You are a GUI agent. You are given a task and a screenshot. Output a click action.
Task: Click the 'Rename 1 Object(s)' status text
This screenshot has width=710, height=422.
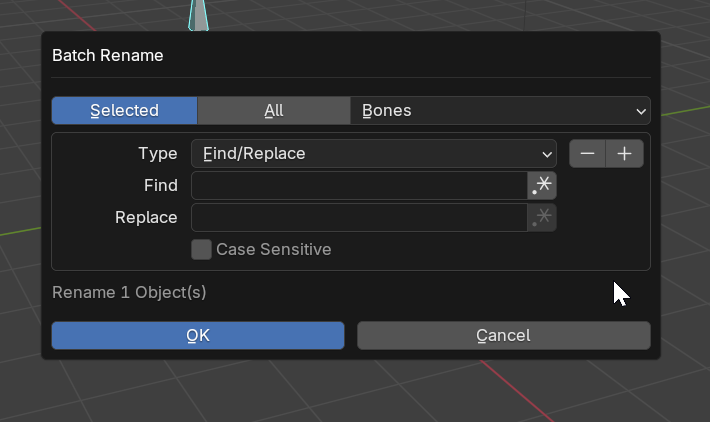(129, 293)
